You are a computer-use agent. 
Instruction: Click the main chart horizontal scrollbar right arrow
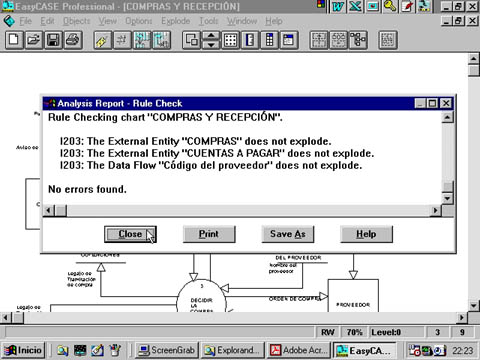(x=462, y=318)
